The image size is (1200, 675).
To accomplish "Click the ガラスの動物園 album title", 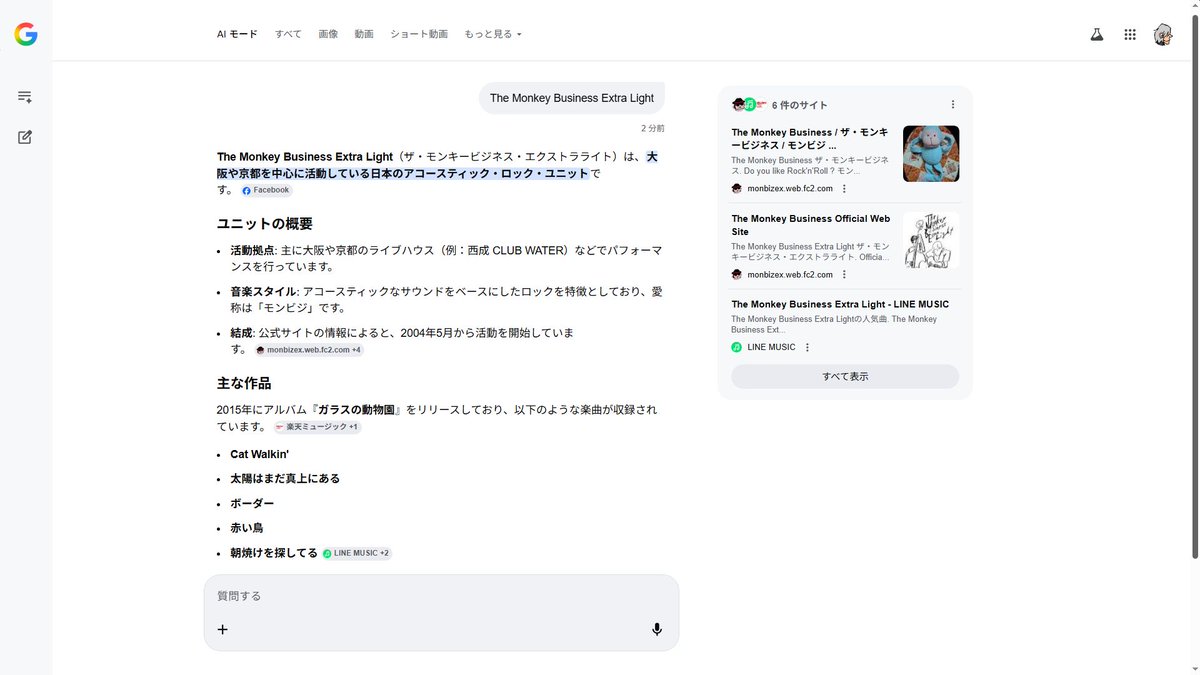I will (358, 410).
